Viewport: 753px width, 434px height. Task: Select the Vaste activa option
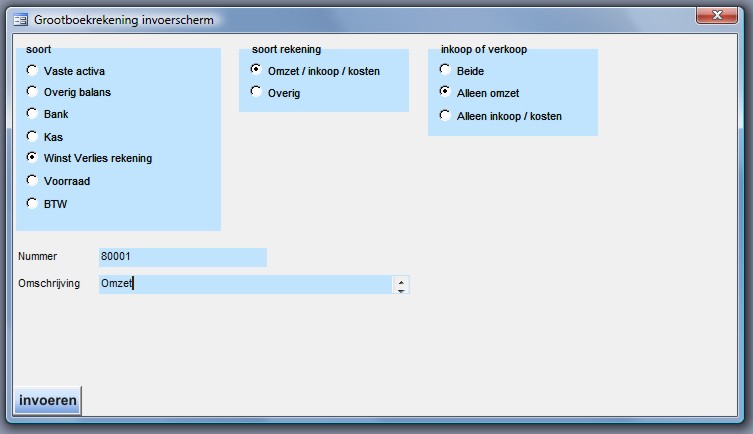(x=33, y=71)
